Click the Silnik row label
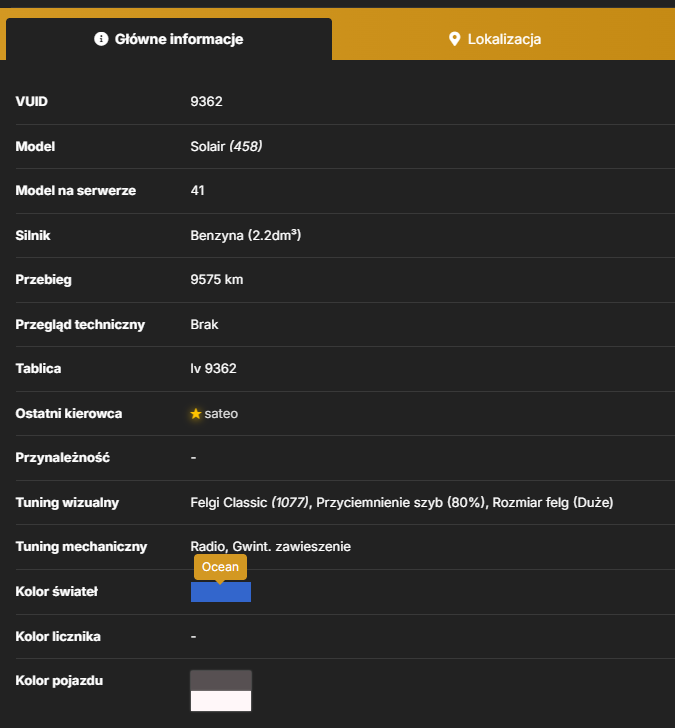675x728 pixels. click(x=33, y=235)
